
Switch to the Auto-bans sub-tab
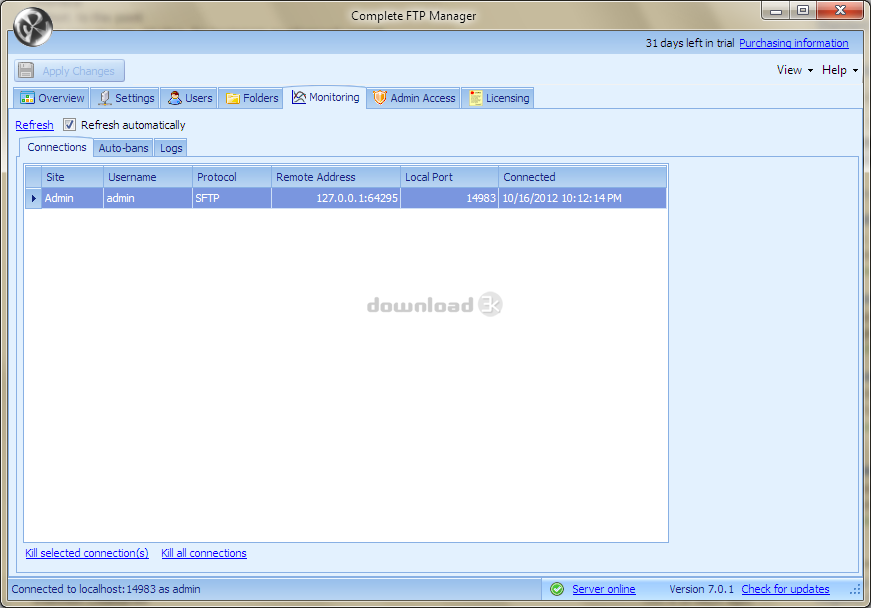(123, 148)
